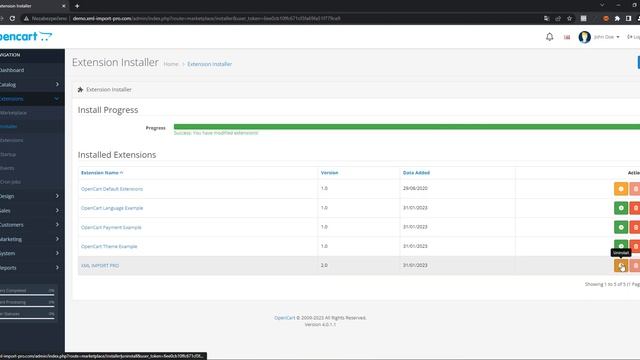
Task: Open Events submenu item
Action: click(x=7, y=168)
